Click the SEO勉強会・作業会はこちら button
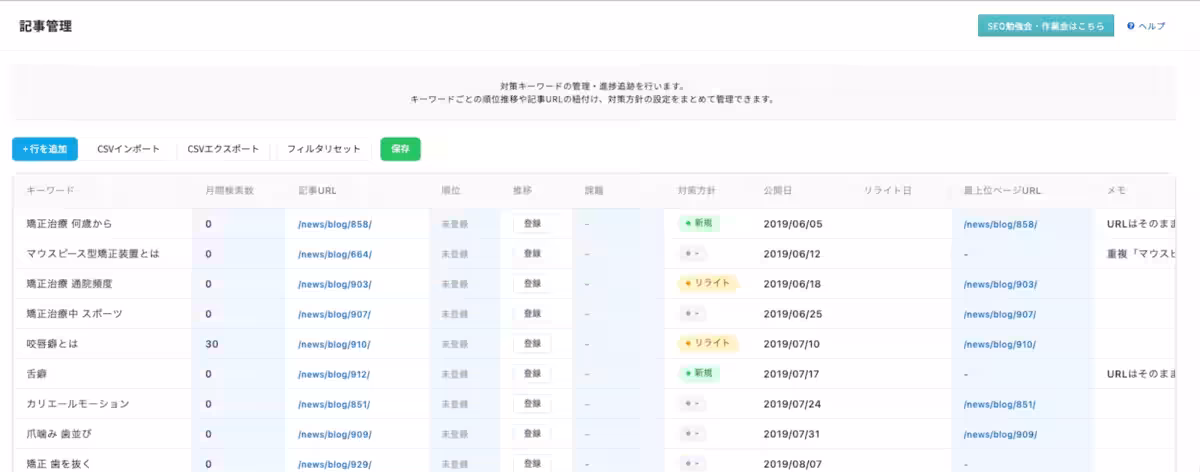 (x=1045, y=26)
